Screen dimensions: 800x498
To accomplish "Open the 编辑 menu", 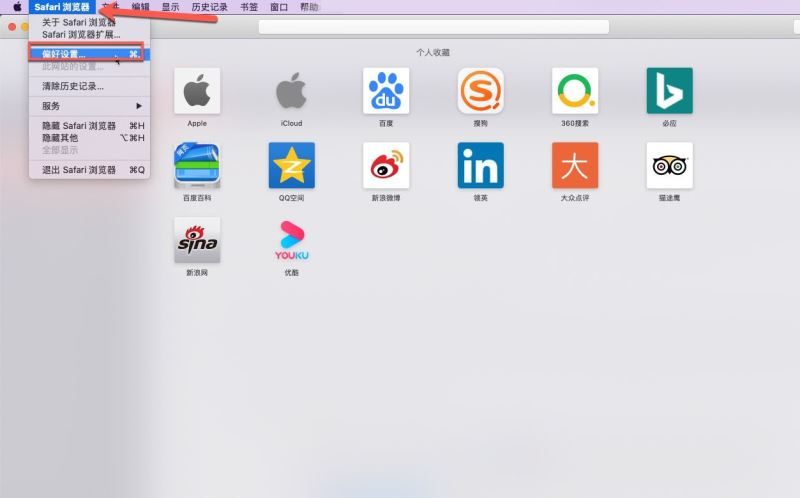I will [x=140, y=7].
